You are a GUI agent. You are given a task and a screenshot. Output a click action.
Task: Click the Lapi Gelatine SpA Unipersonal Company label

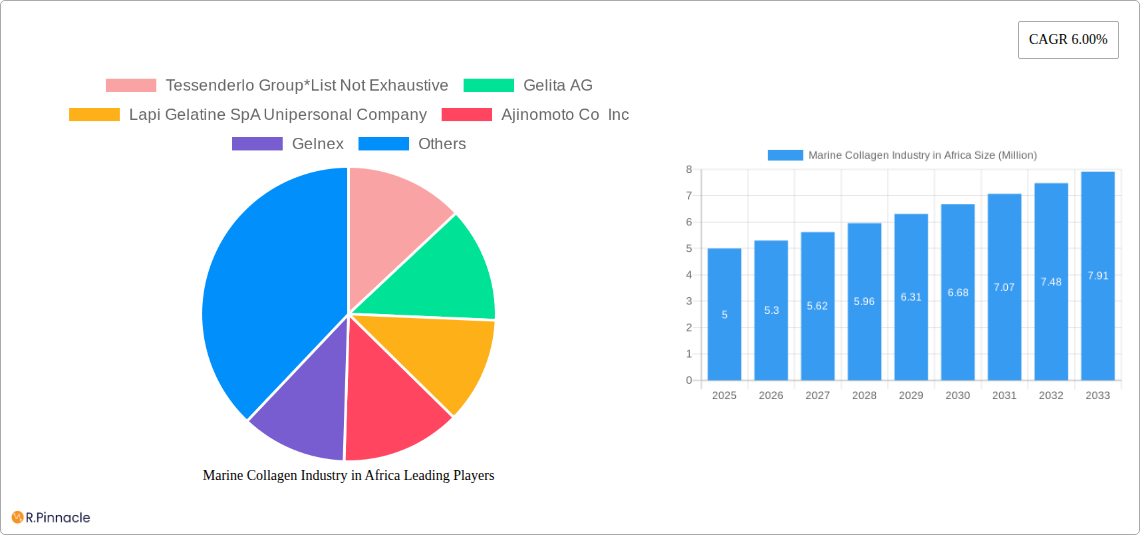click(278, 115)
